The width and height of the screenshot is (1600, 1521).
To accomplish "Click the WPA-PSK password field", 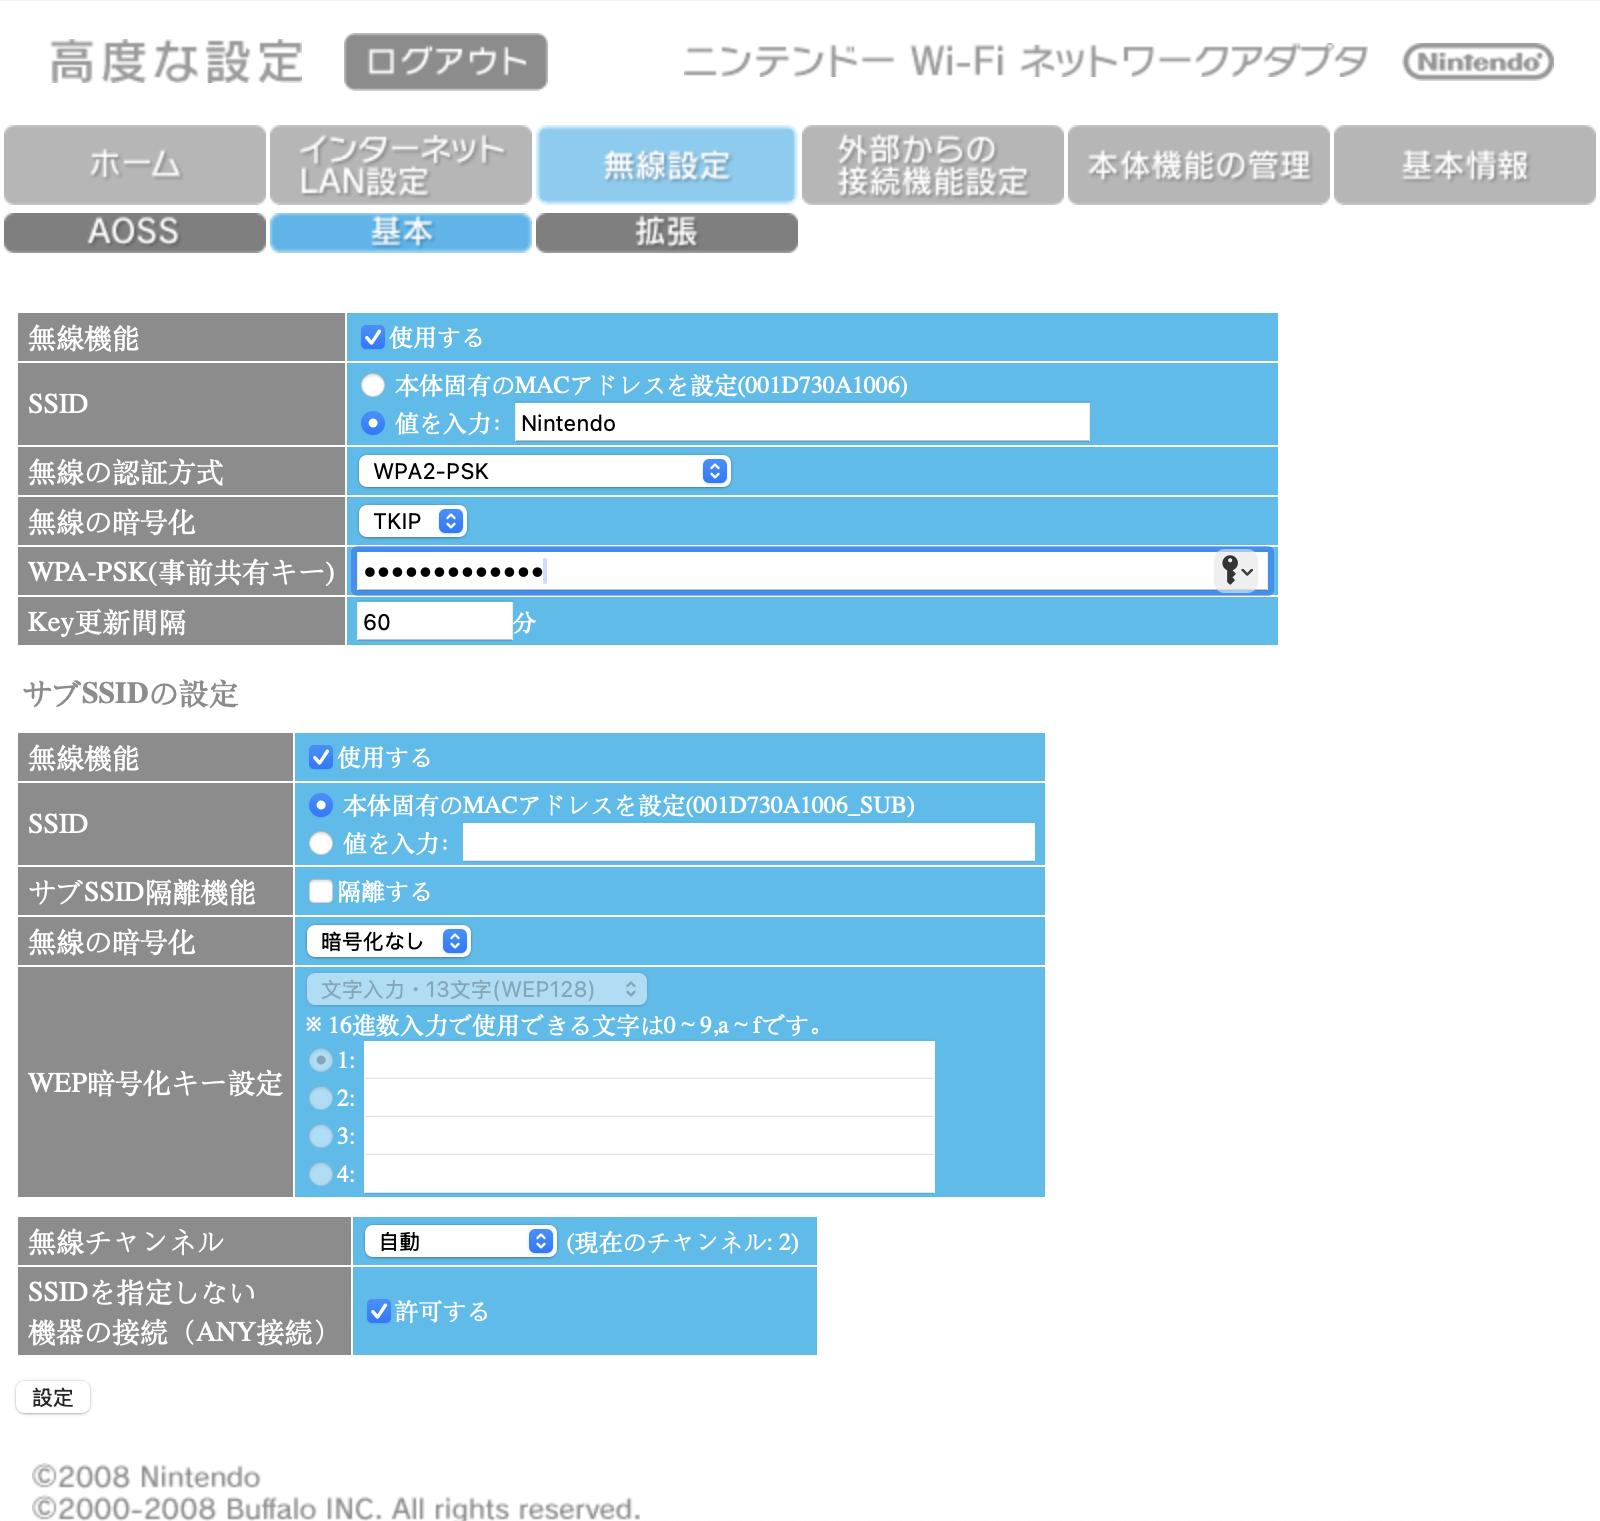I will tap(812, 571).
